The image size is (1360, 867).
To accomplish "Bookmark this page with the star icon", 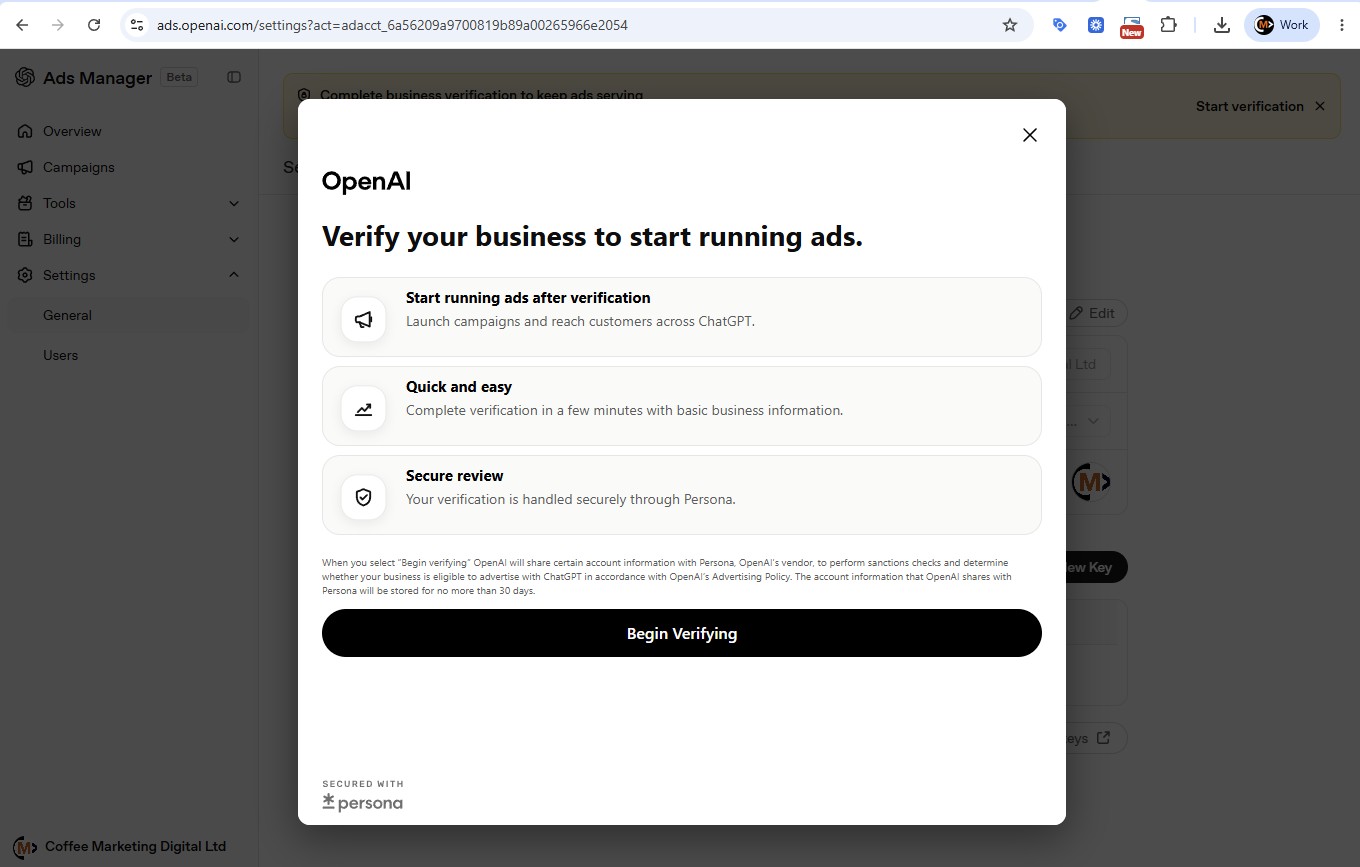I will click(1009, 25).
